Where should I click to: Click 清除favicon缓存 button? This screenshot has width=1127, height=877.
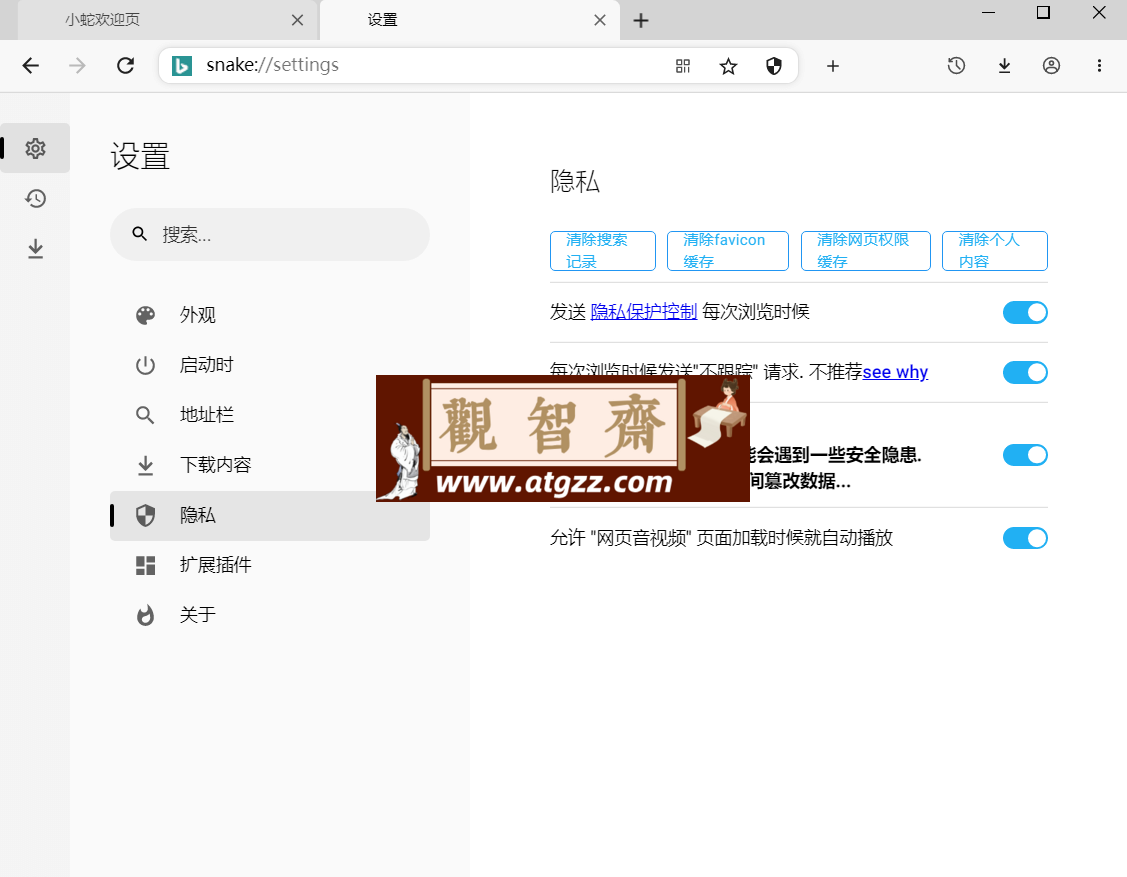click(727, 251)
